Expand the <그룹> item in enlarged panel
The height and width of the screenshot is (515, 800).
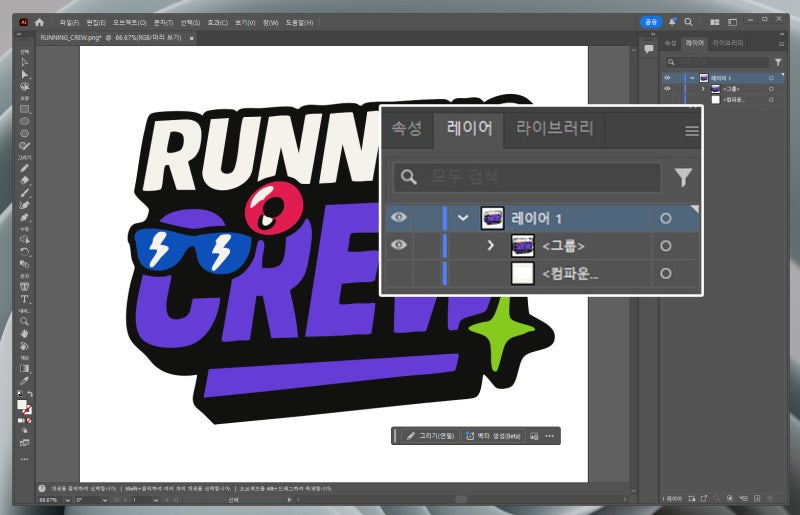point(490,245)
